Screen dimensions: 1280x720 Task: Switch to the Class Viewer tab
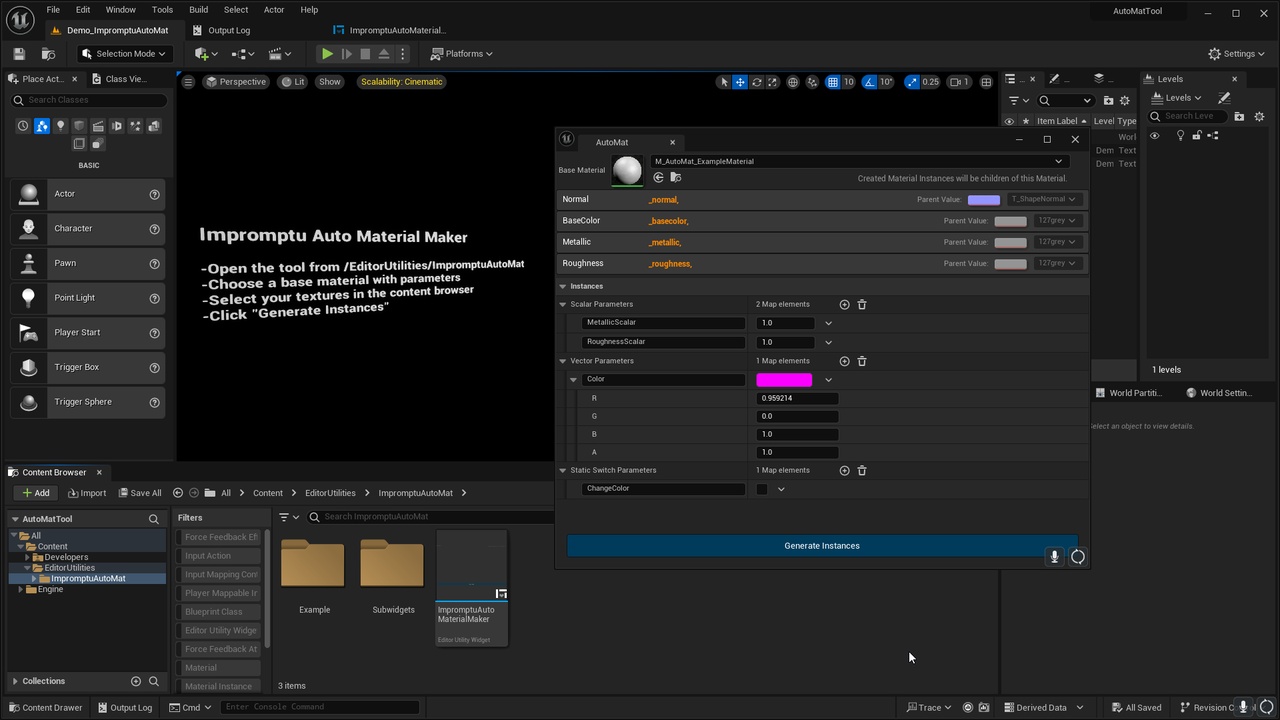(x=119, y=79)
